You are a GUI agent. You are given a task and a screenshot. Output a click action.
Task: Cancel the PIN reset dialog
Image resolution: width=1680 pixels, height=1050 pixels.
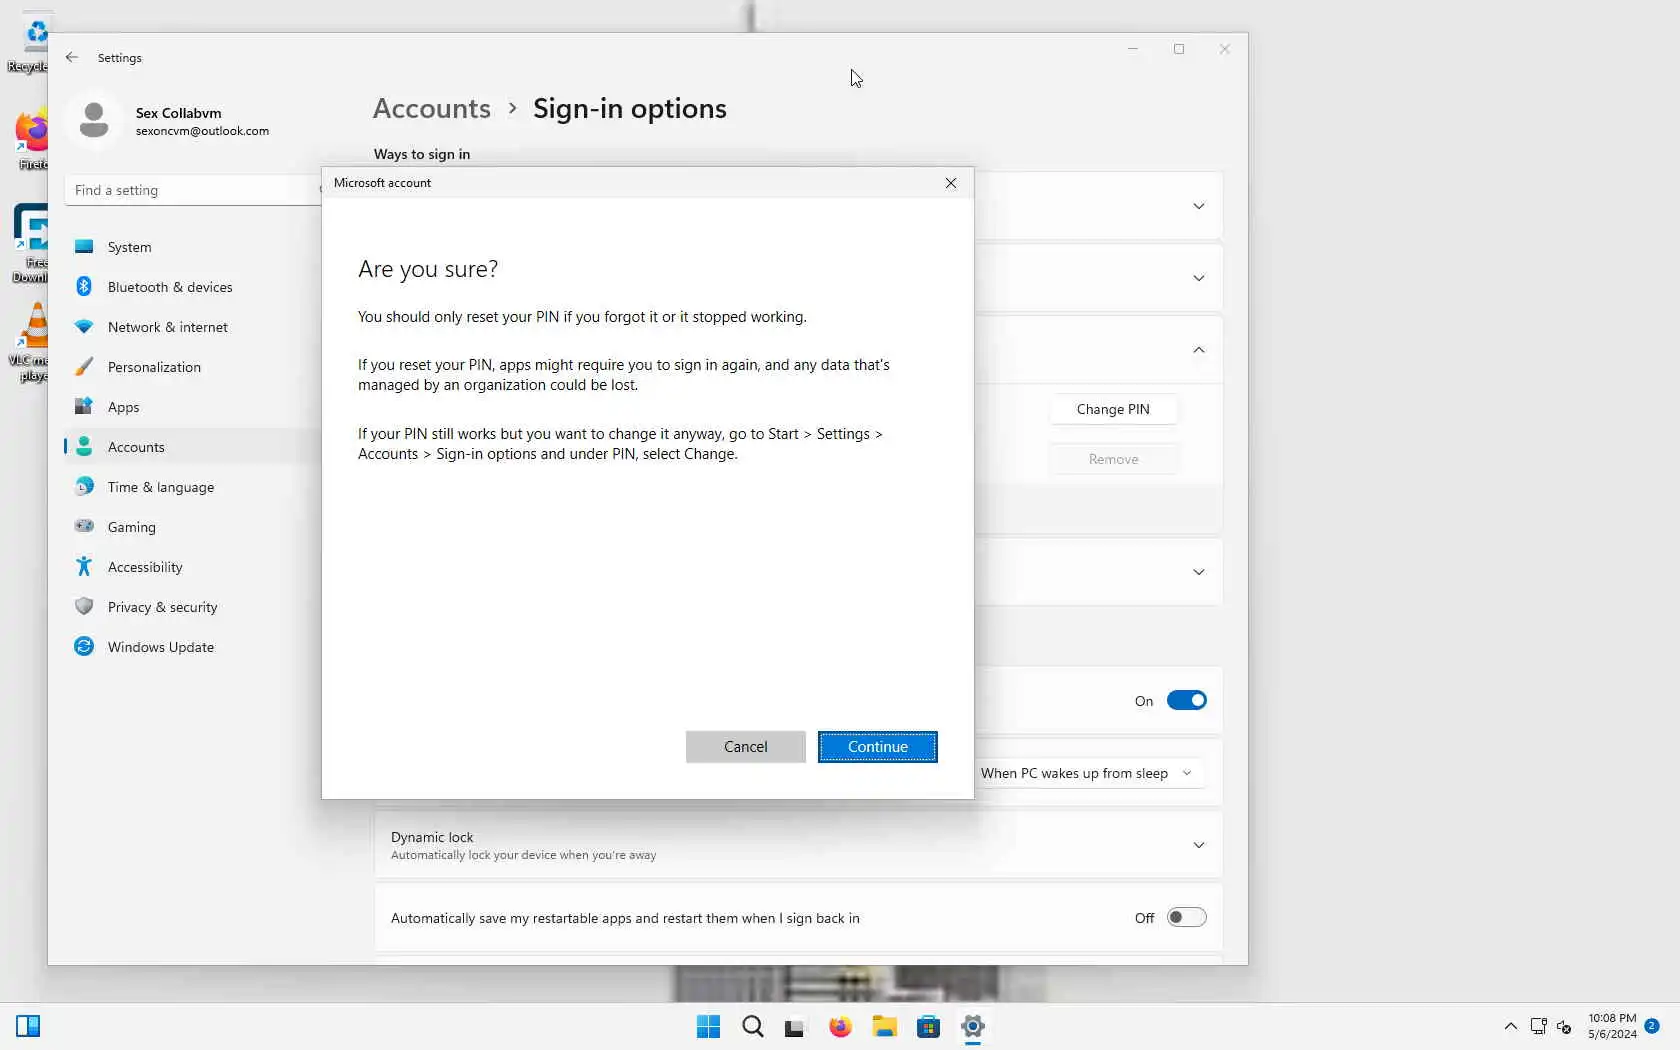coord(746,747)
